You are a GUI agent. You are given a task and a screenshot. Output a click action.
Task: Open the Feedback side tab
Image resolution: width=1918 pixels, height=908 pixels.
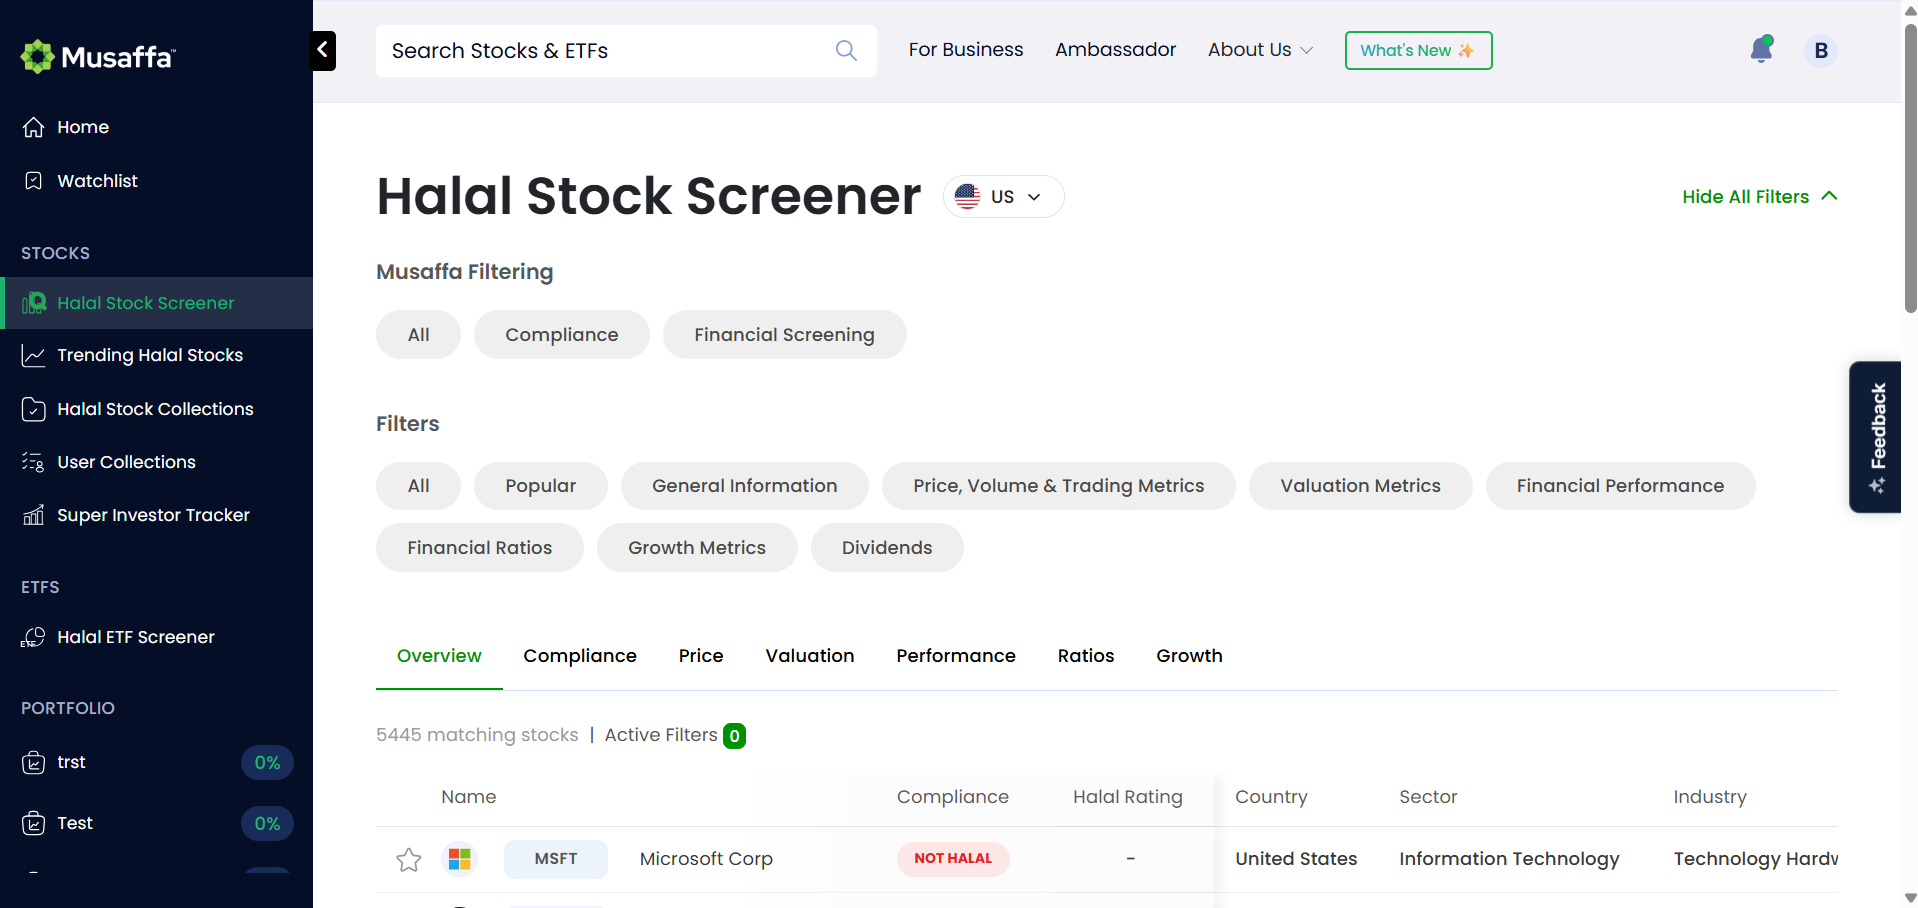(1876, 437)
